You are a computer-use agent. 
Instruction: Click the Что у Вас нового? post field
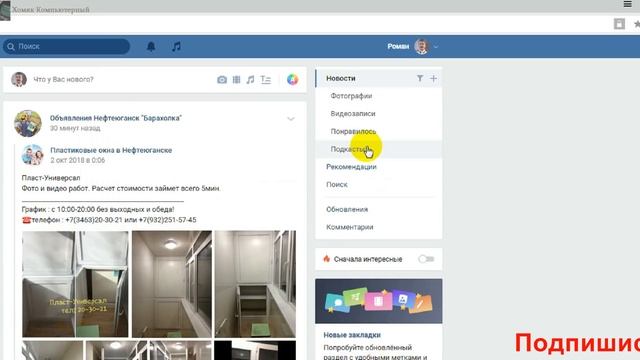(x=63, y=80)
